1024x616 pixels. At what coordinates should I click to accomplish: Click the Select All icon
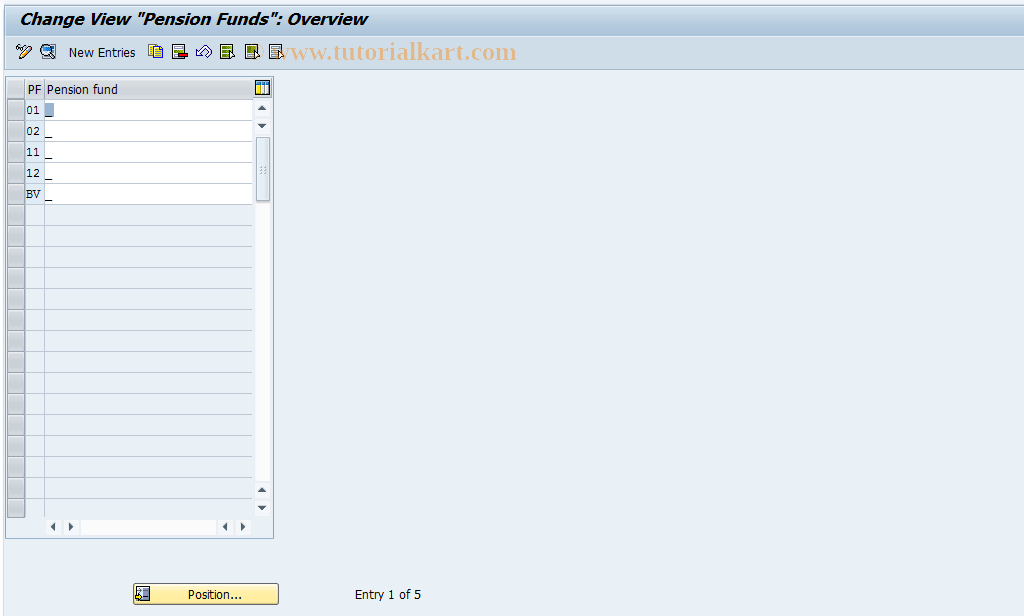(x=227, y=52)
